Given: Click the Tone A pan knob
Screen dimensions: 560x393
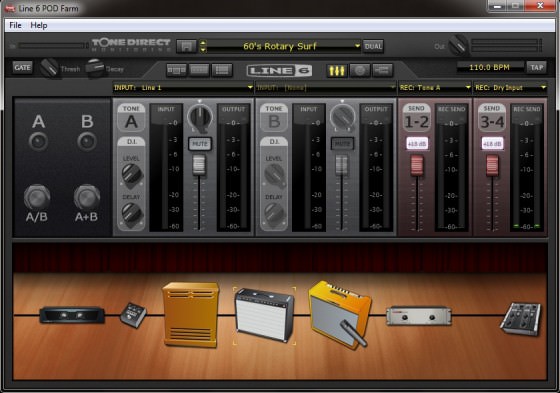Looking at the screenshot, I should (200, 118).
